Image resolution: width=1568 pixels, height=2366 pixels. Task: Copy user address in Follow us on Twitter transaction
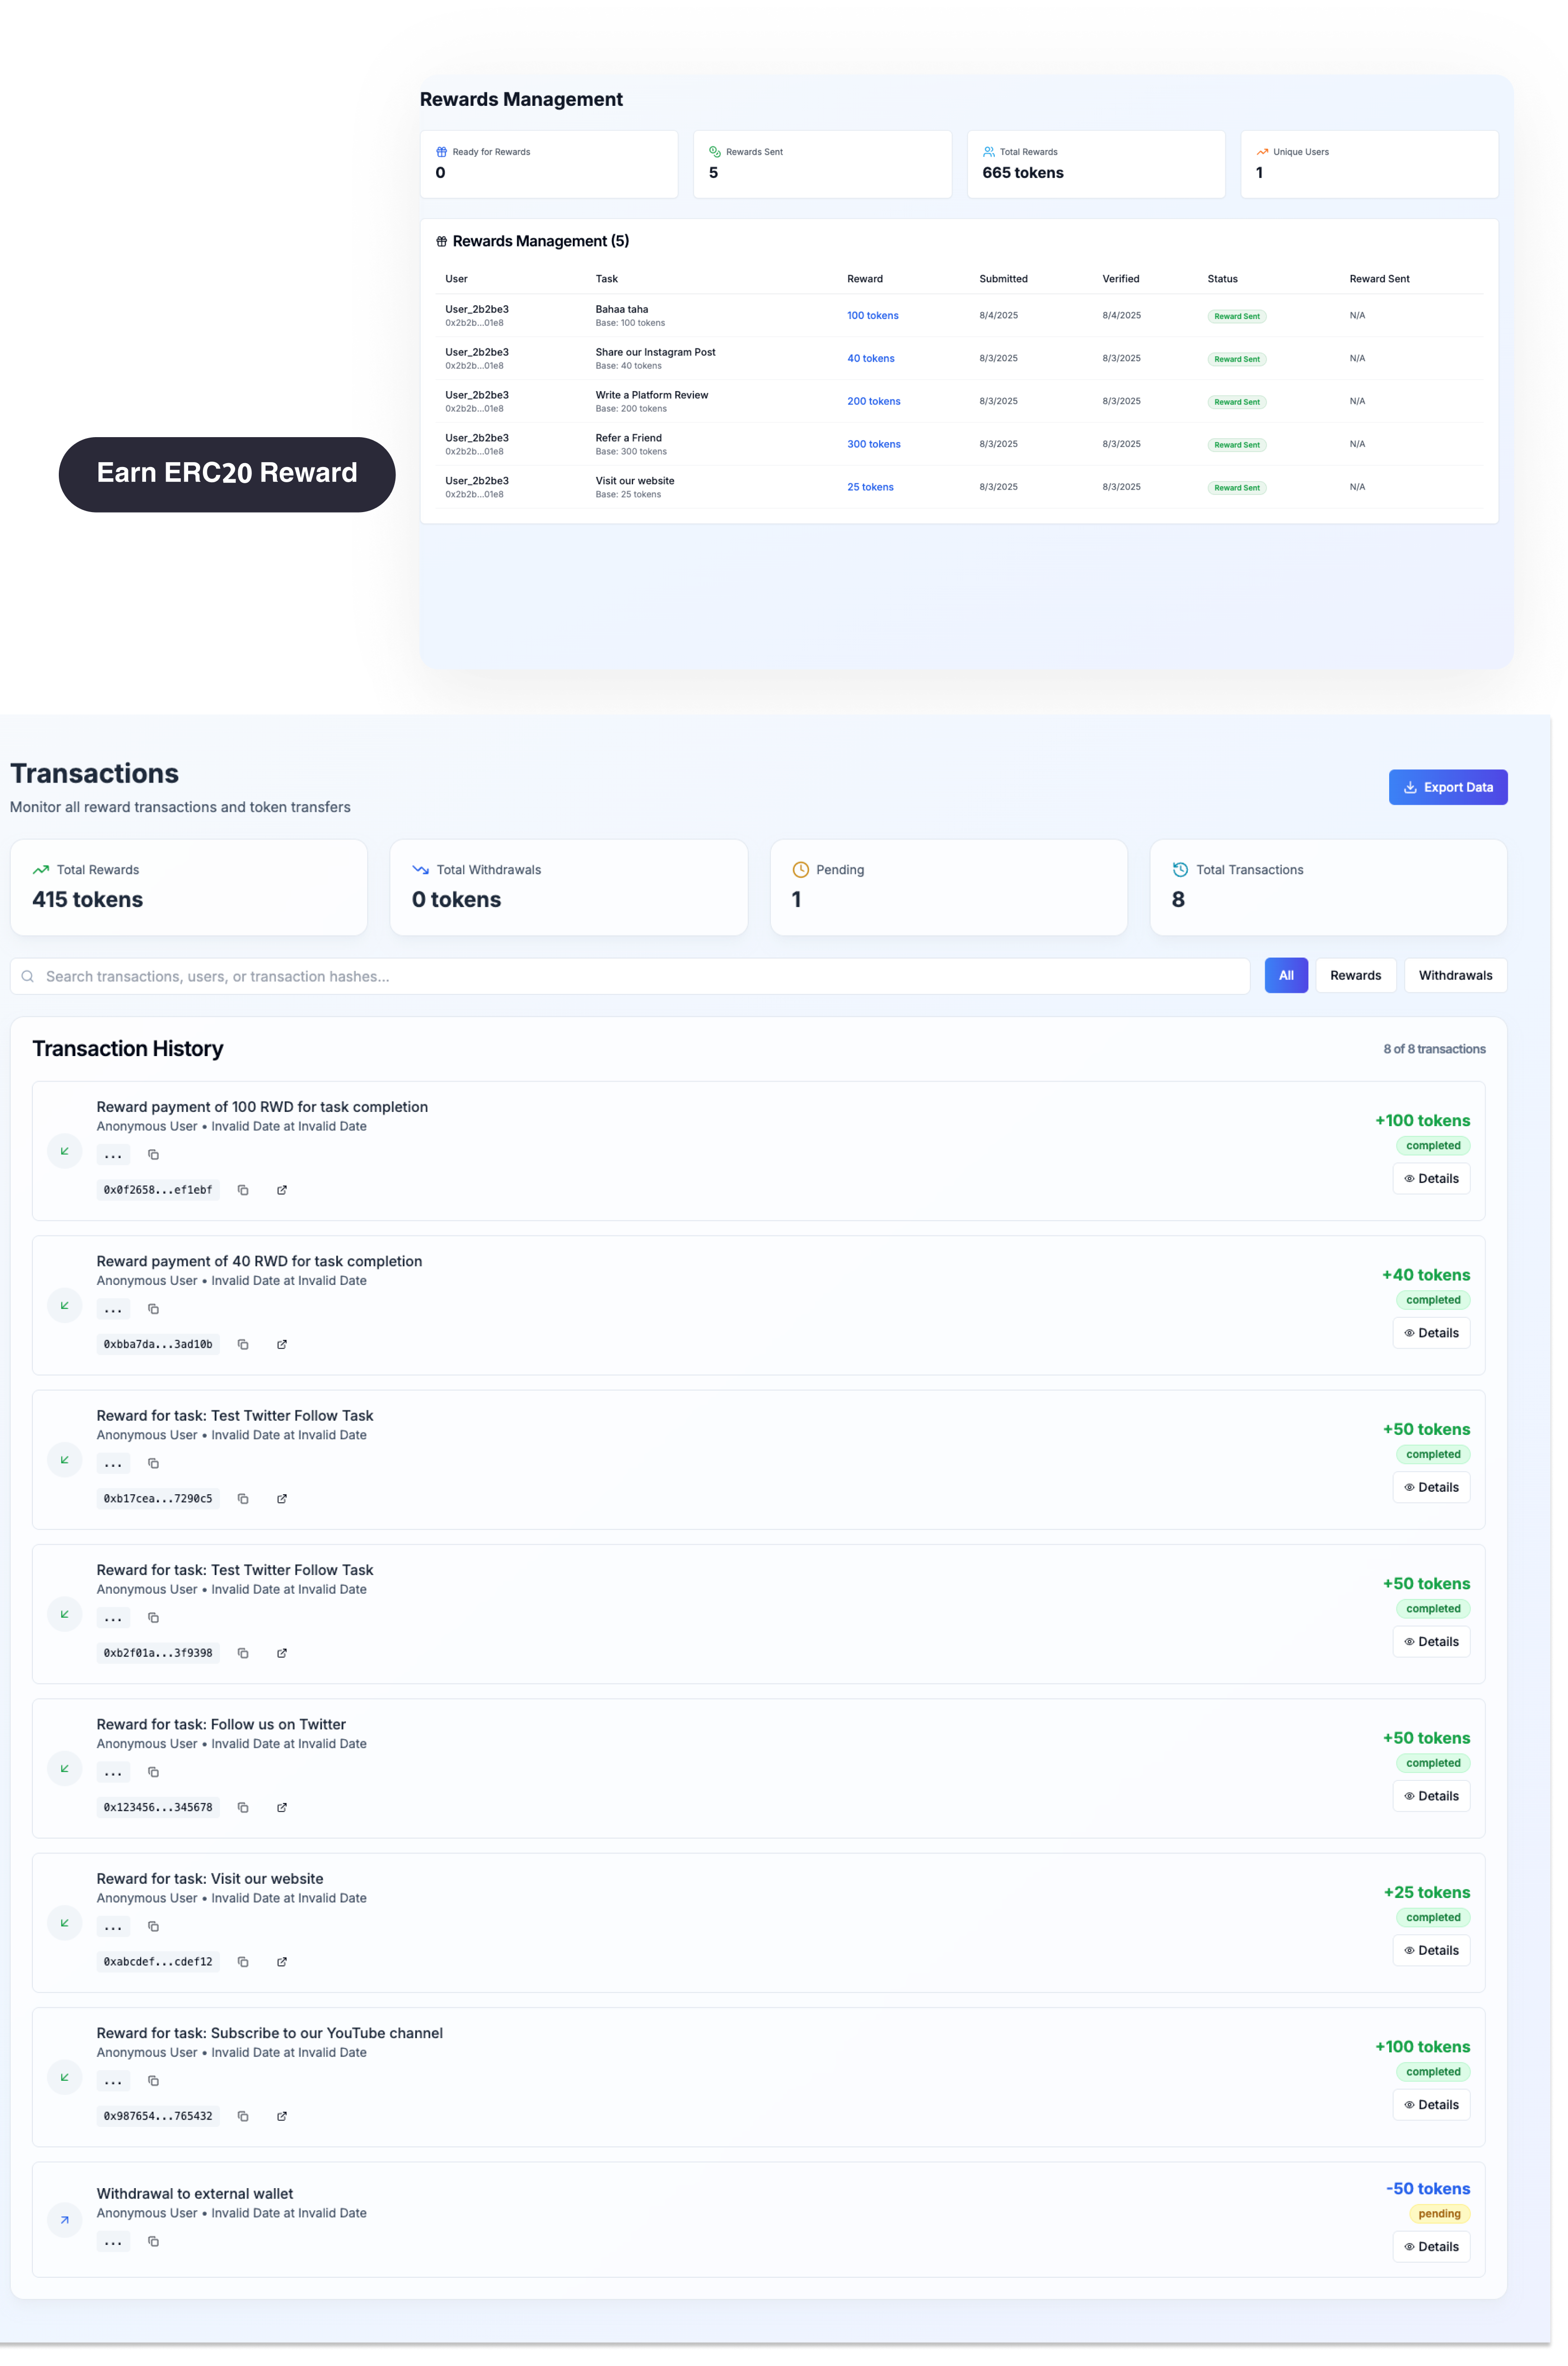pyautogui.click(x=153, y=1772)
